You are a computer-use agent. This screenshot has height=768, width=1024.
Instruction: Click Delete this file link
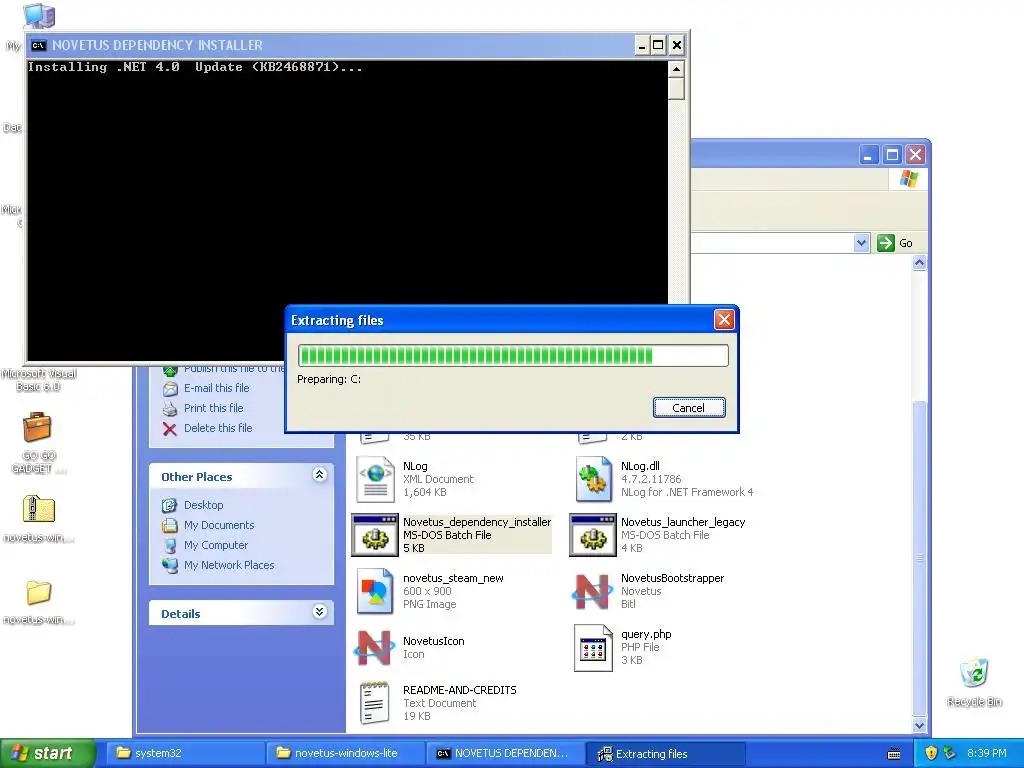pyautogui.click(x=217, y=428)
